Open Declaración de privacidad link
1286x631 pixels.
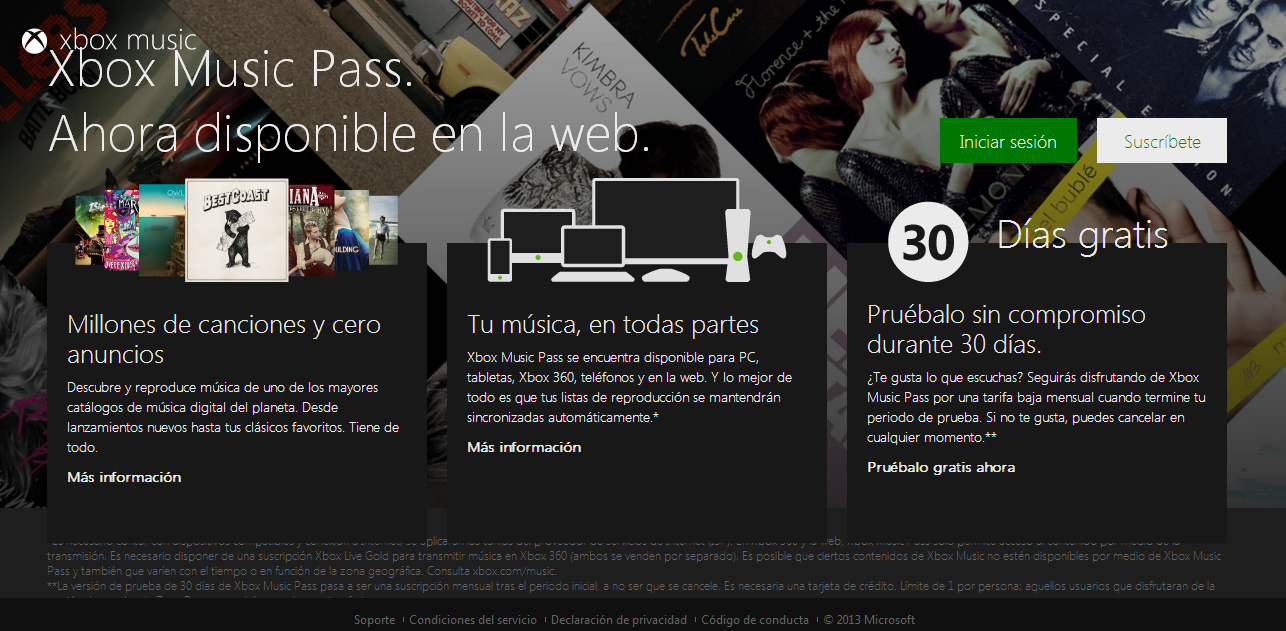click(x=619, y=620)
